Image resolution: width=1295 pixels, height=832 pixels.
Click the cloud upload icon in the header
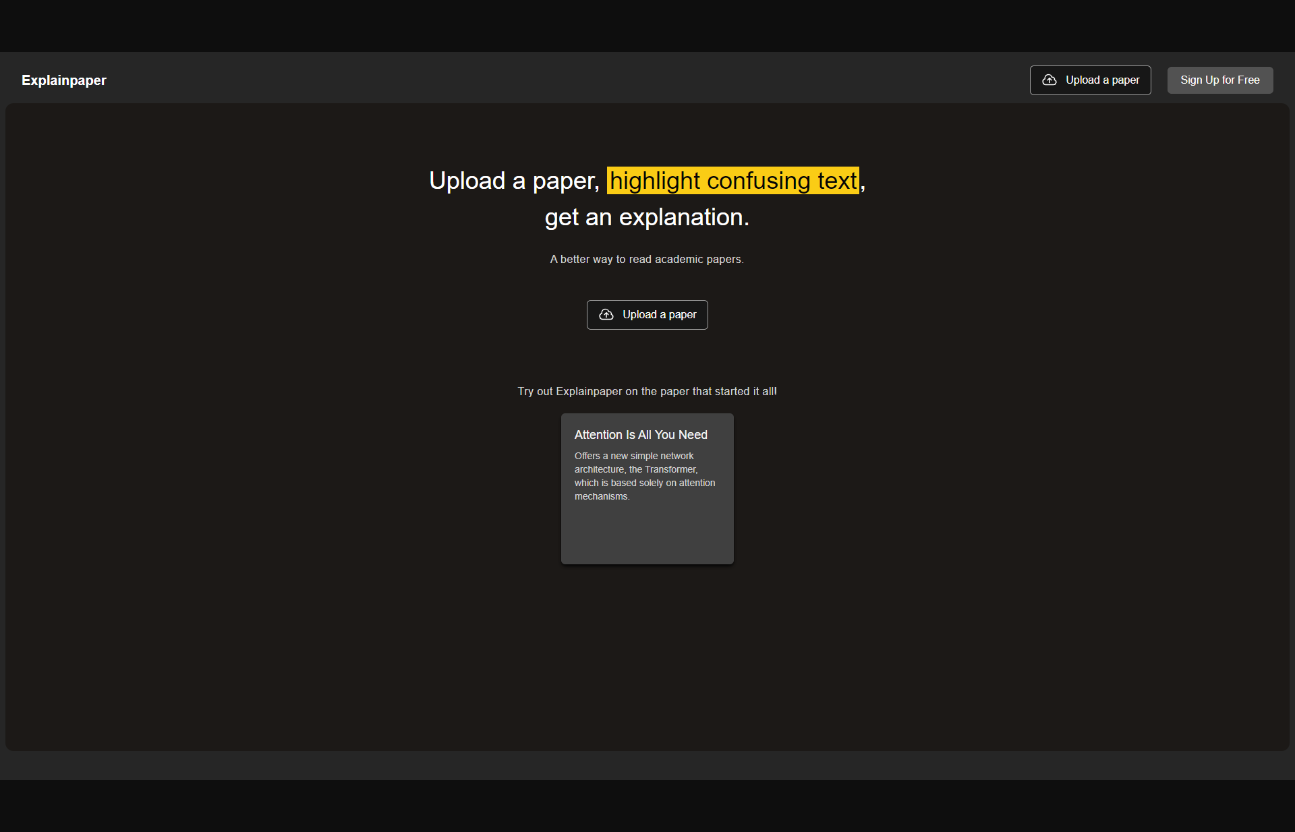1049,80
